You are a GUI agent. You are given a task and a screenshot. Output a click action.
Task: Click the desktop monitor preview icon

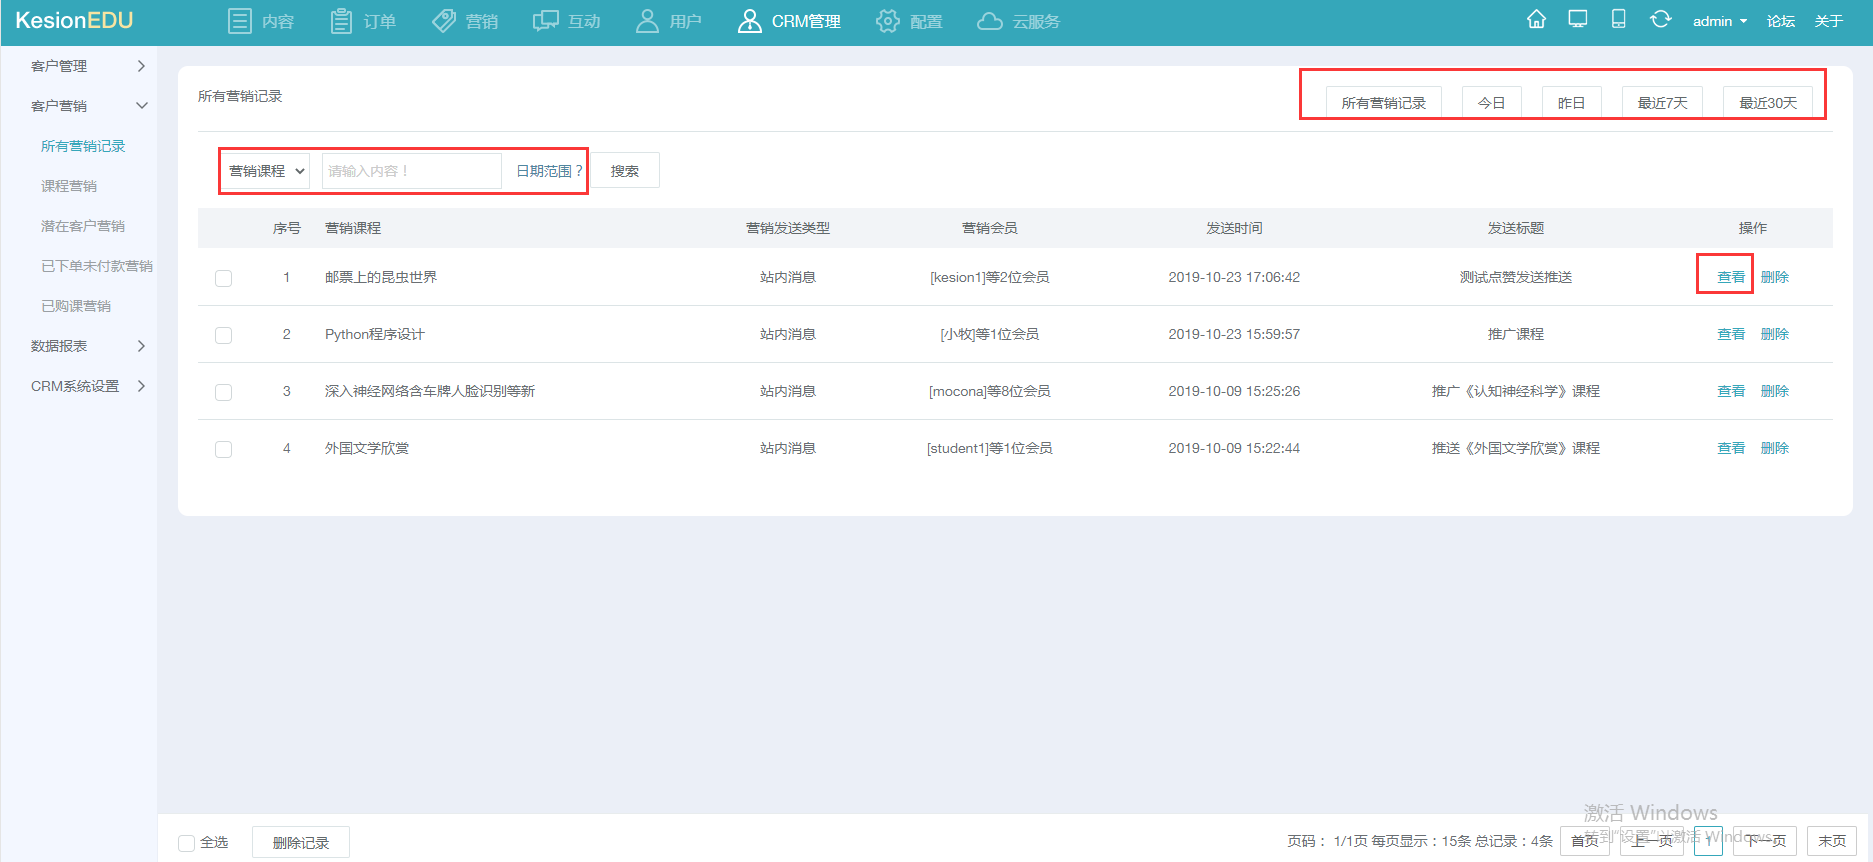(x=1578, y=20)
